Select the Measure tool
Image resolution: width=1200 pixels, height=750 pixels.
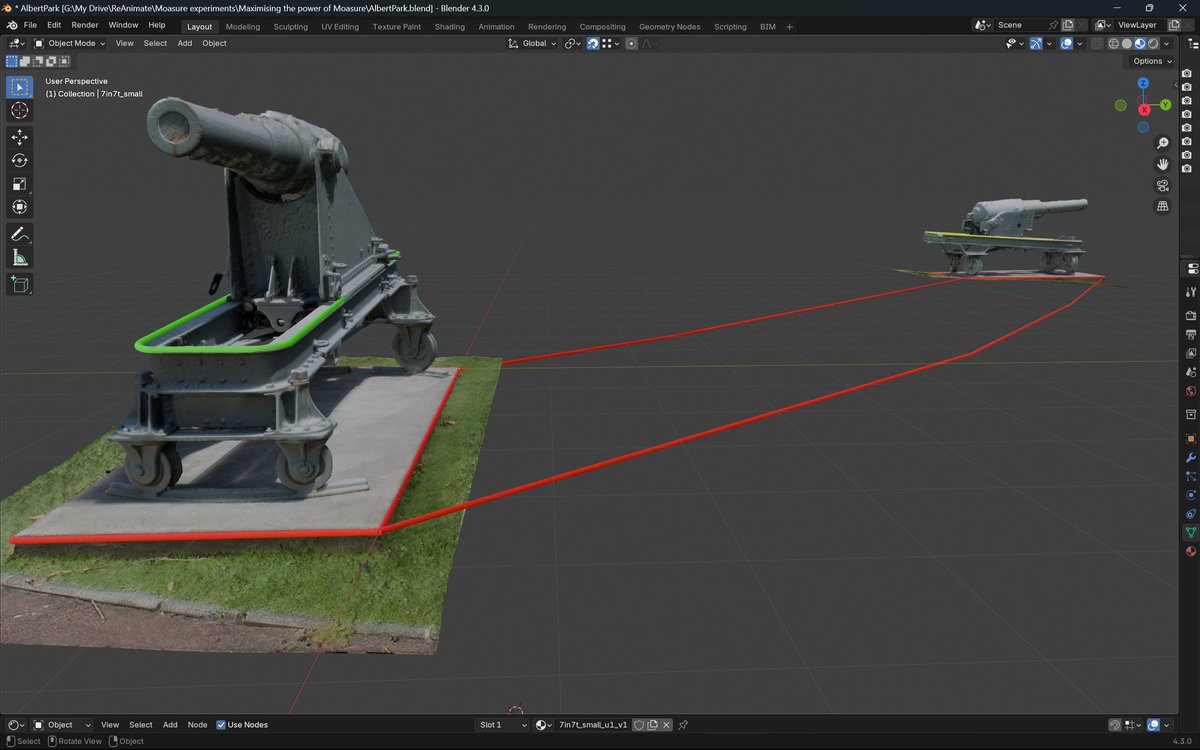point(20,258)
